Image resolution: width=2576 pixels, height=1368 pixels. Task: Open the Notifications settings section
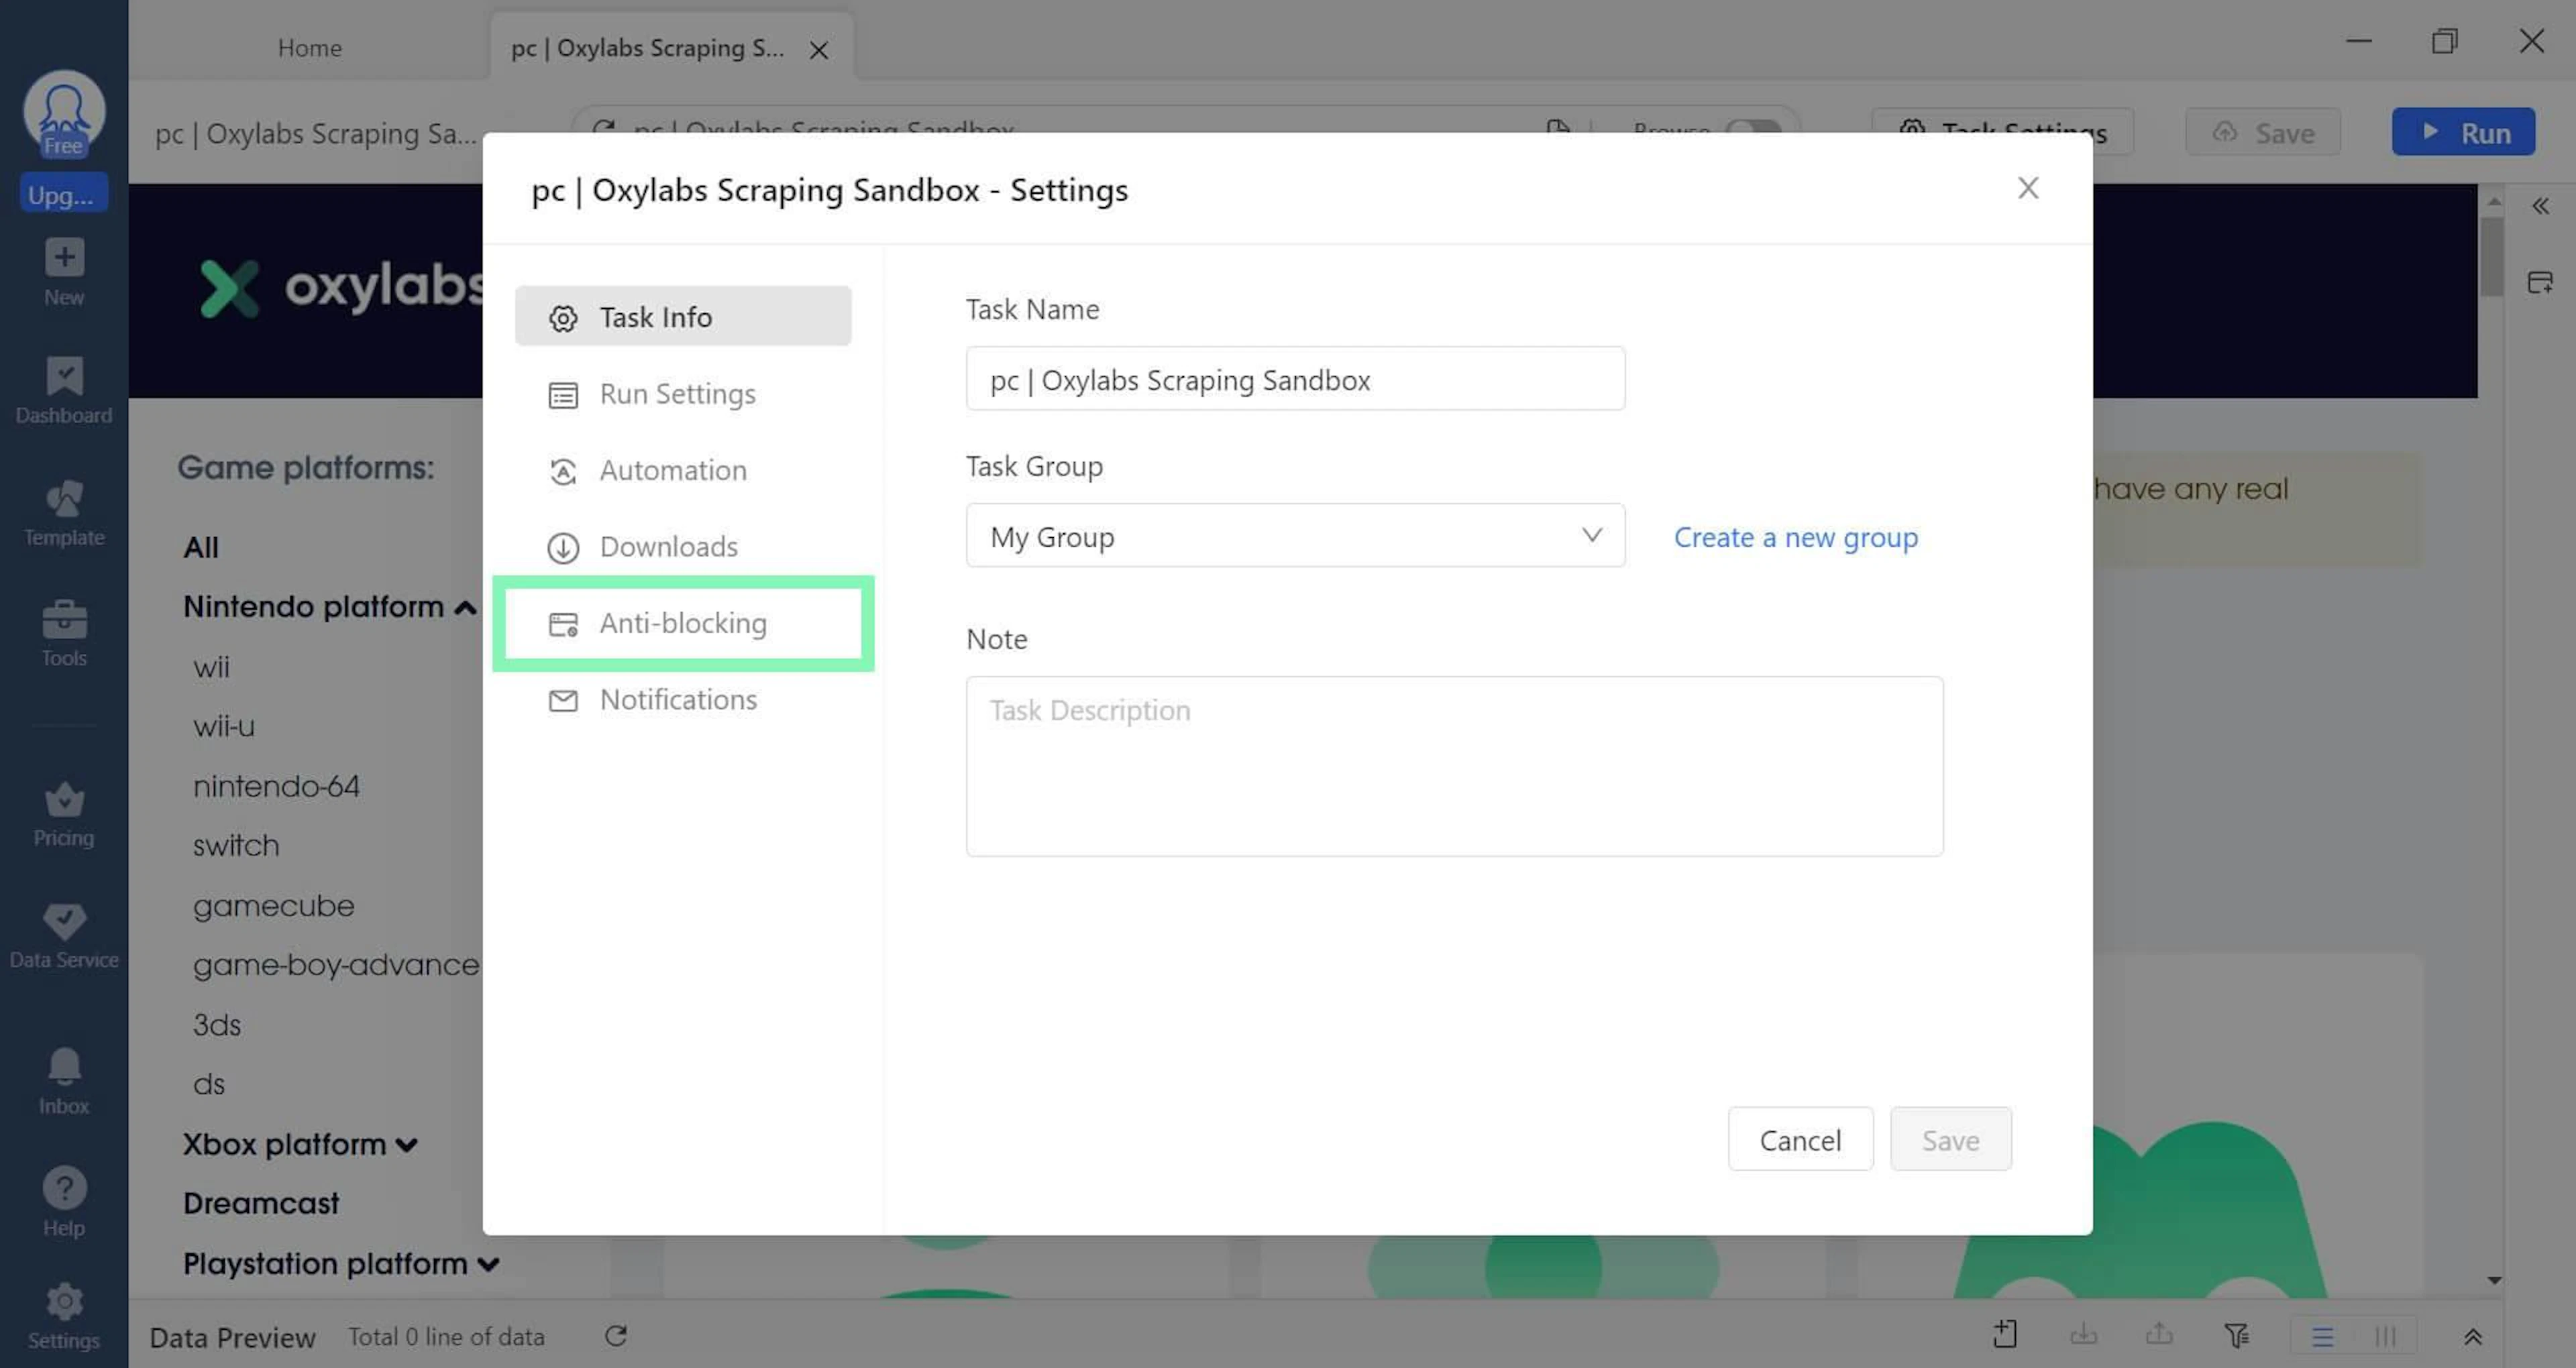(683, 700)
